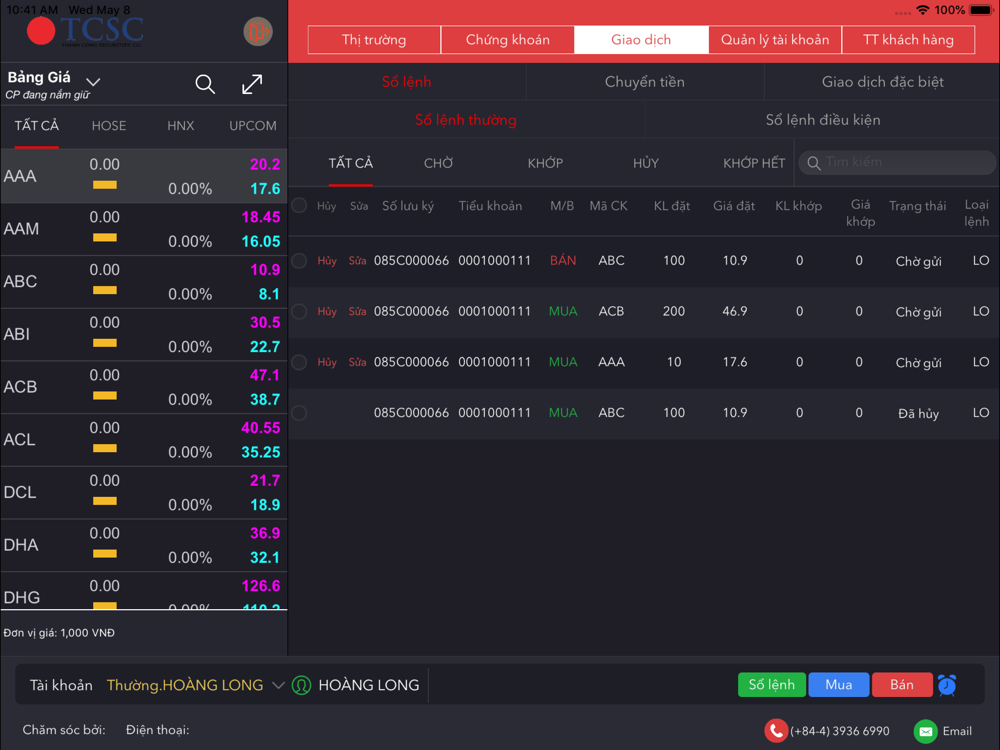
Task: Tap the logout icon beside TCSC logo
Action: pos(258,31)
